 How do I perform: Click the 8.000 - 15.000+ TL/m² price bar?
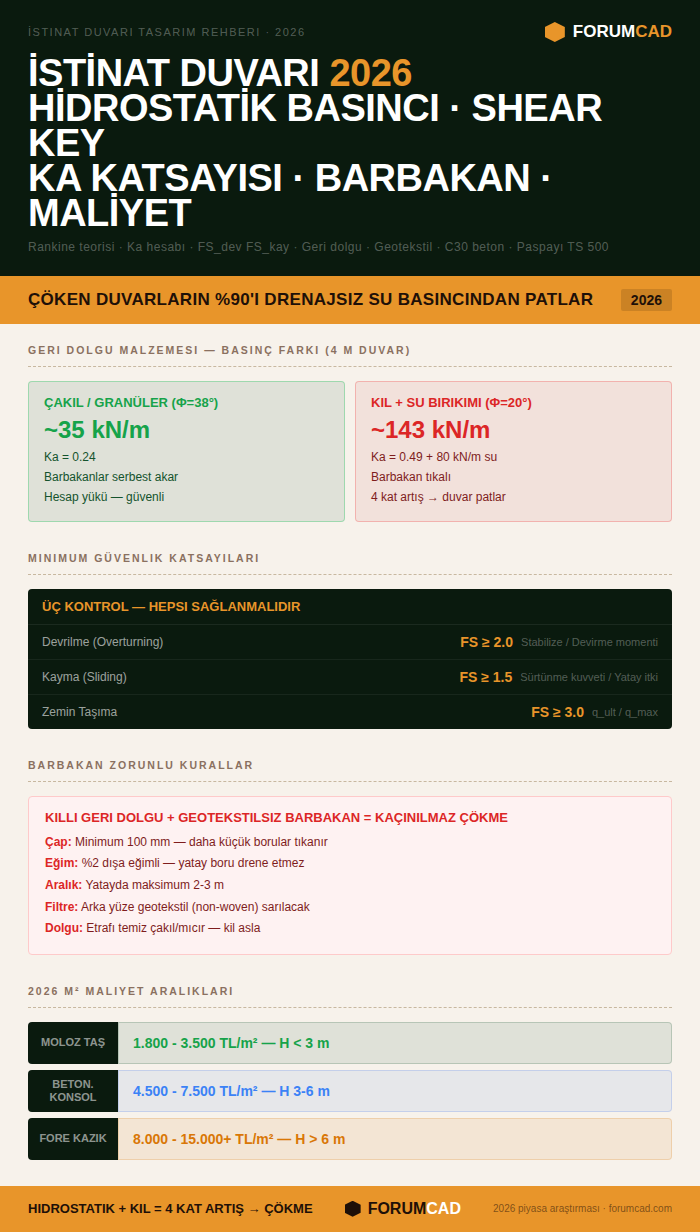tap(395, 1139)
